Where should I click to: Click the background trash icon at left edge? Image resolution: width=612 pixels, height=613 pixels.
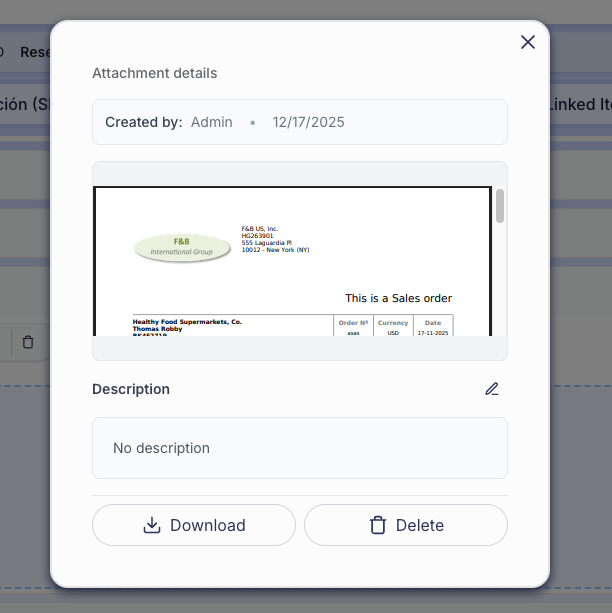click(x=28, y=342)
